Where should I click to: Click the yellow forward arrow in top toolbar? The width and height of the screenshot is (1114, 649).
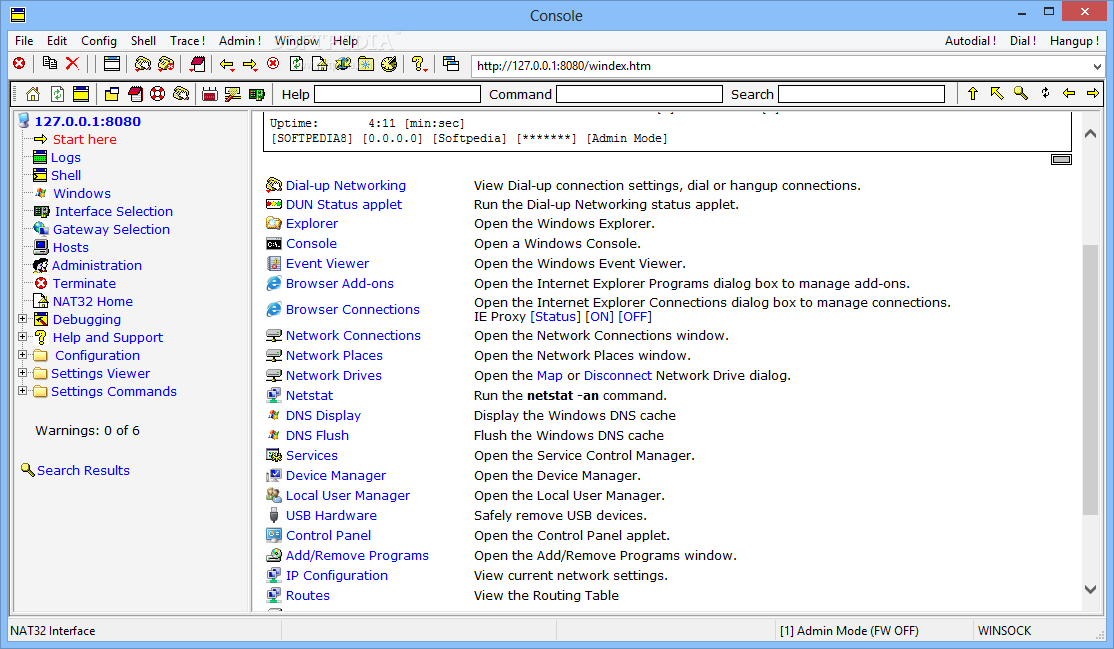point(249,65)
